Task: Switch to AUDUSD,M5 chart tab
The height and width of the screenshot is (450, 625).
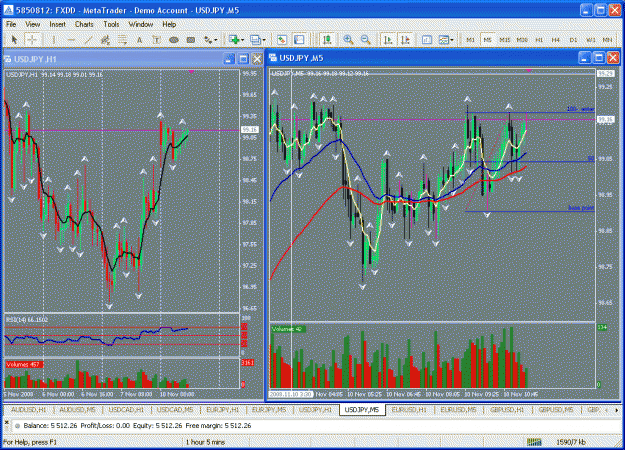Action: click(x=77, y=410)
